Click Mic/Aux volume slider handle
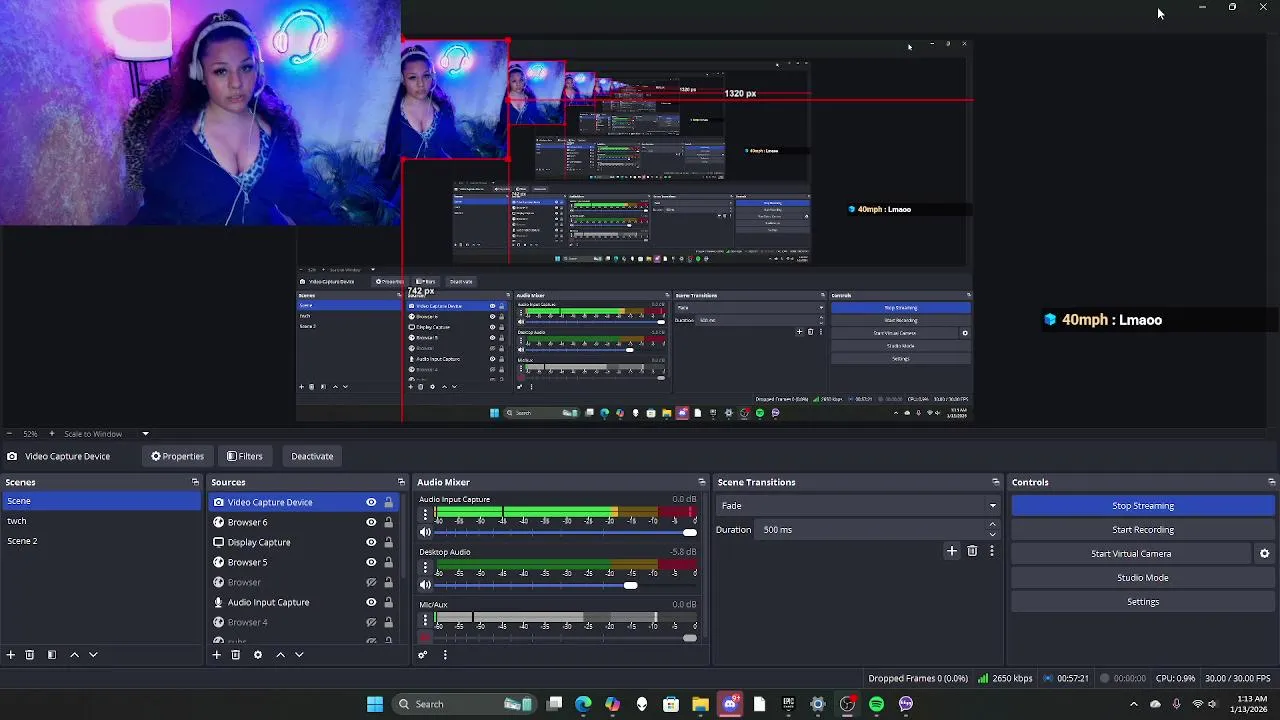The width and height of the screenshot is (1280, 720). 690,637
